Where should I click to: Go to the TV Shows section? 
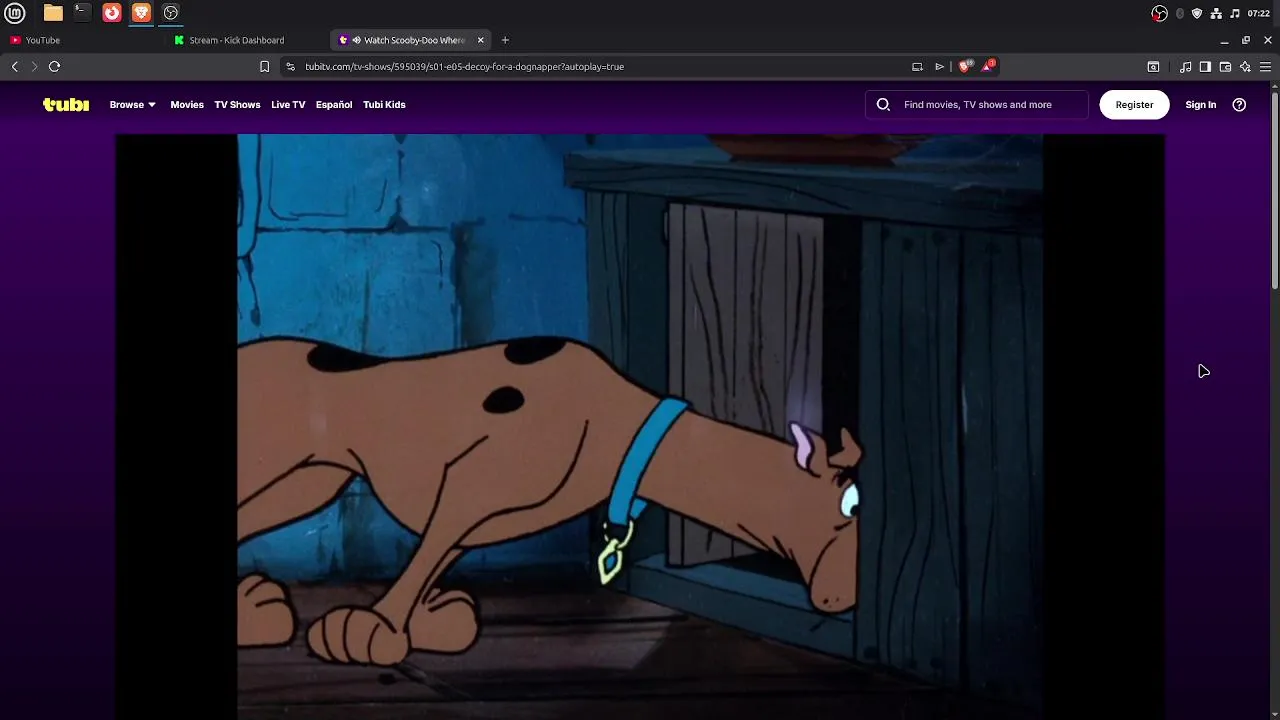point(237,104)
